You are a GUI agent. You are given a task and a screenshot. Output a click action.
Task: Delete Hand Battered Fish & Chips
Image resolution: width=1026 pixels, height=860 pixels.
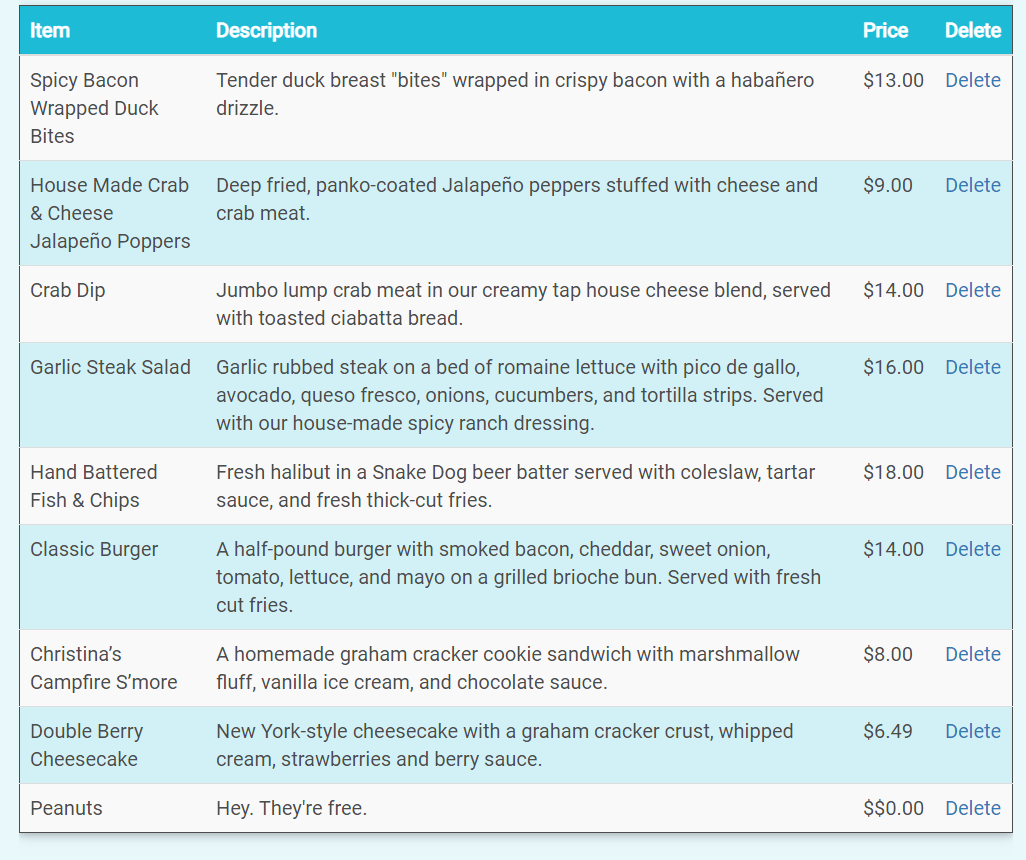[972, 472]
